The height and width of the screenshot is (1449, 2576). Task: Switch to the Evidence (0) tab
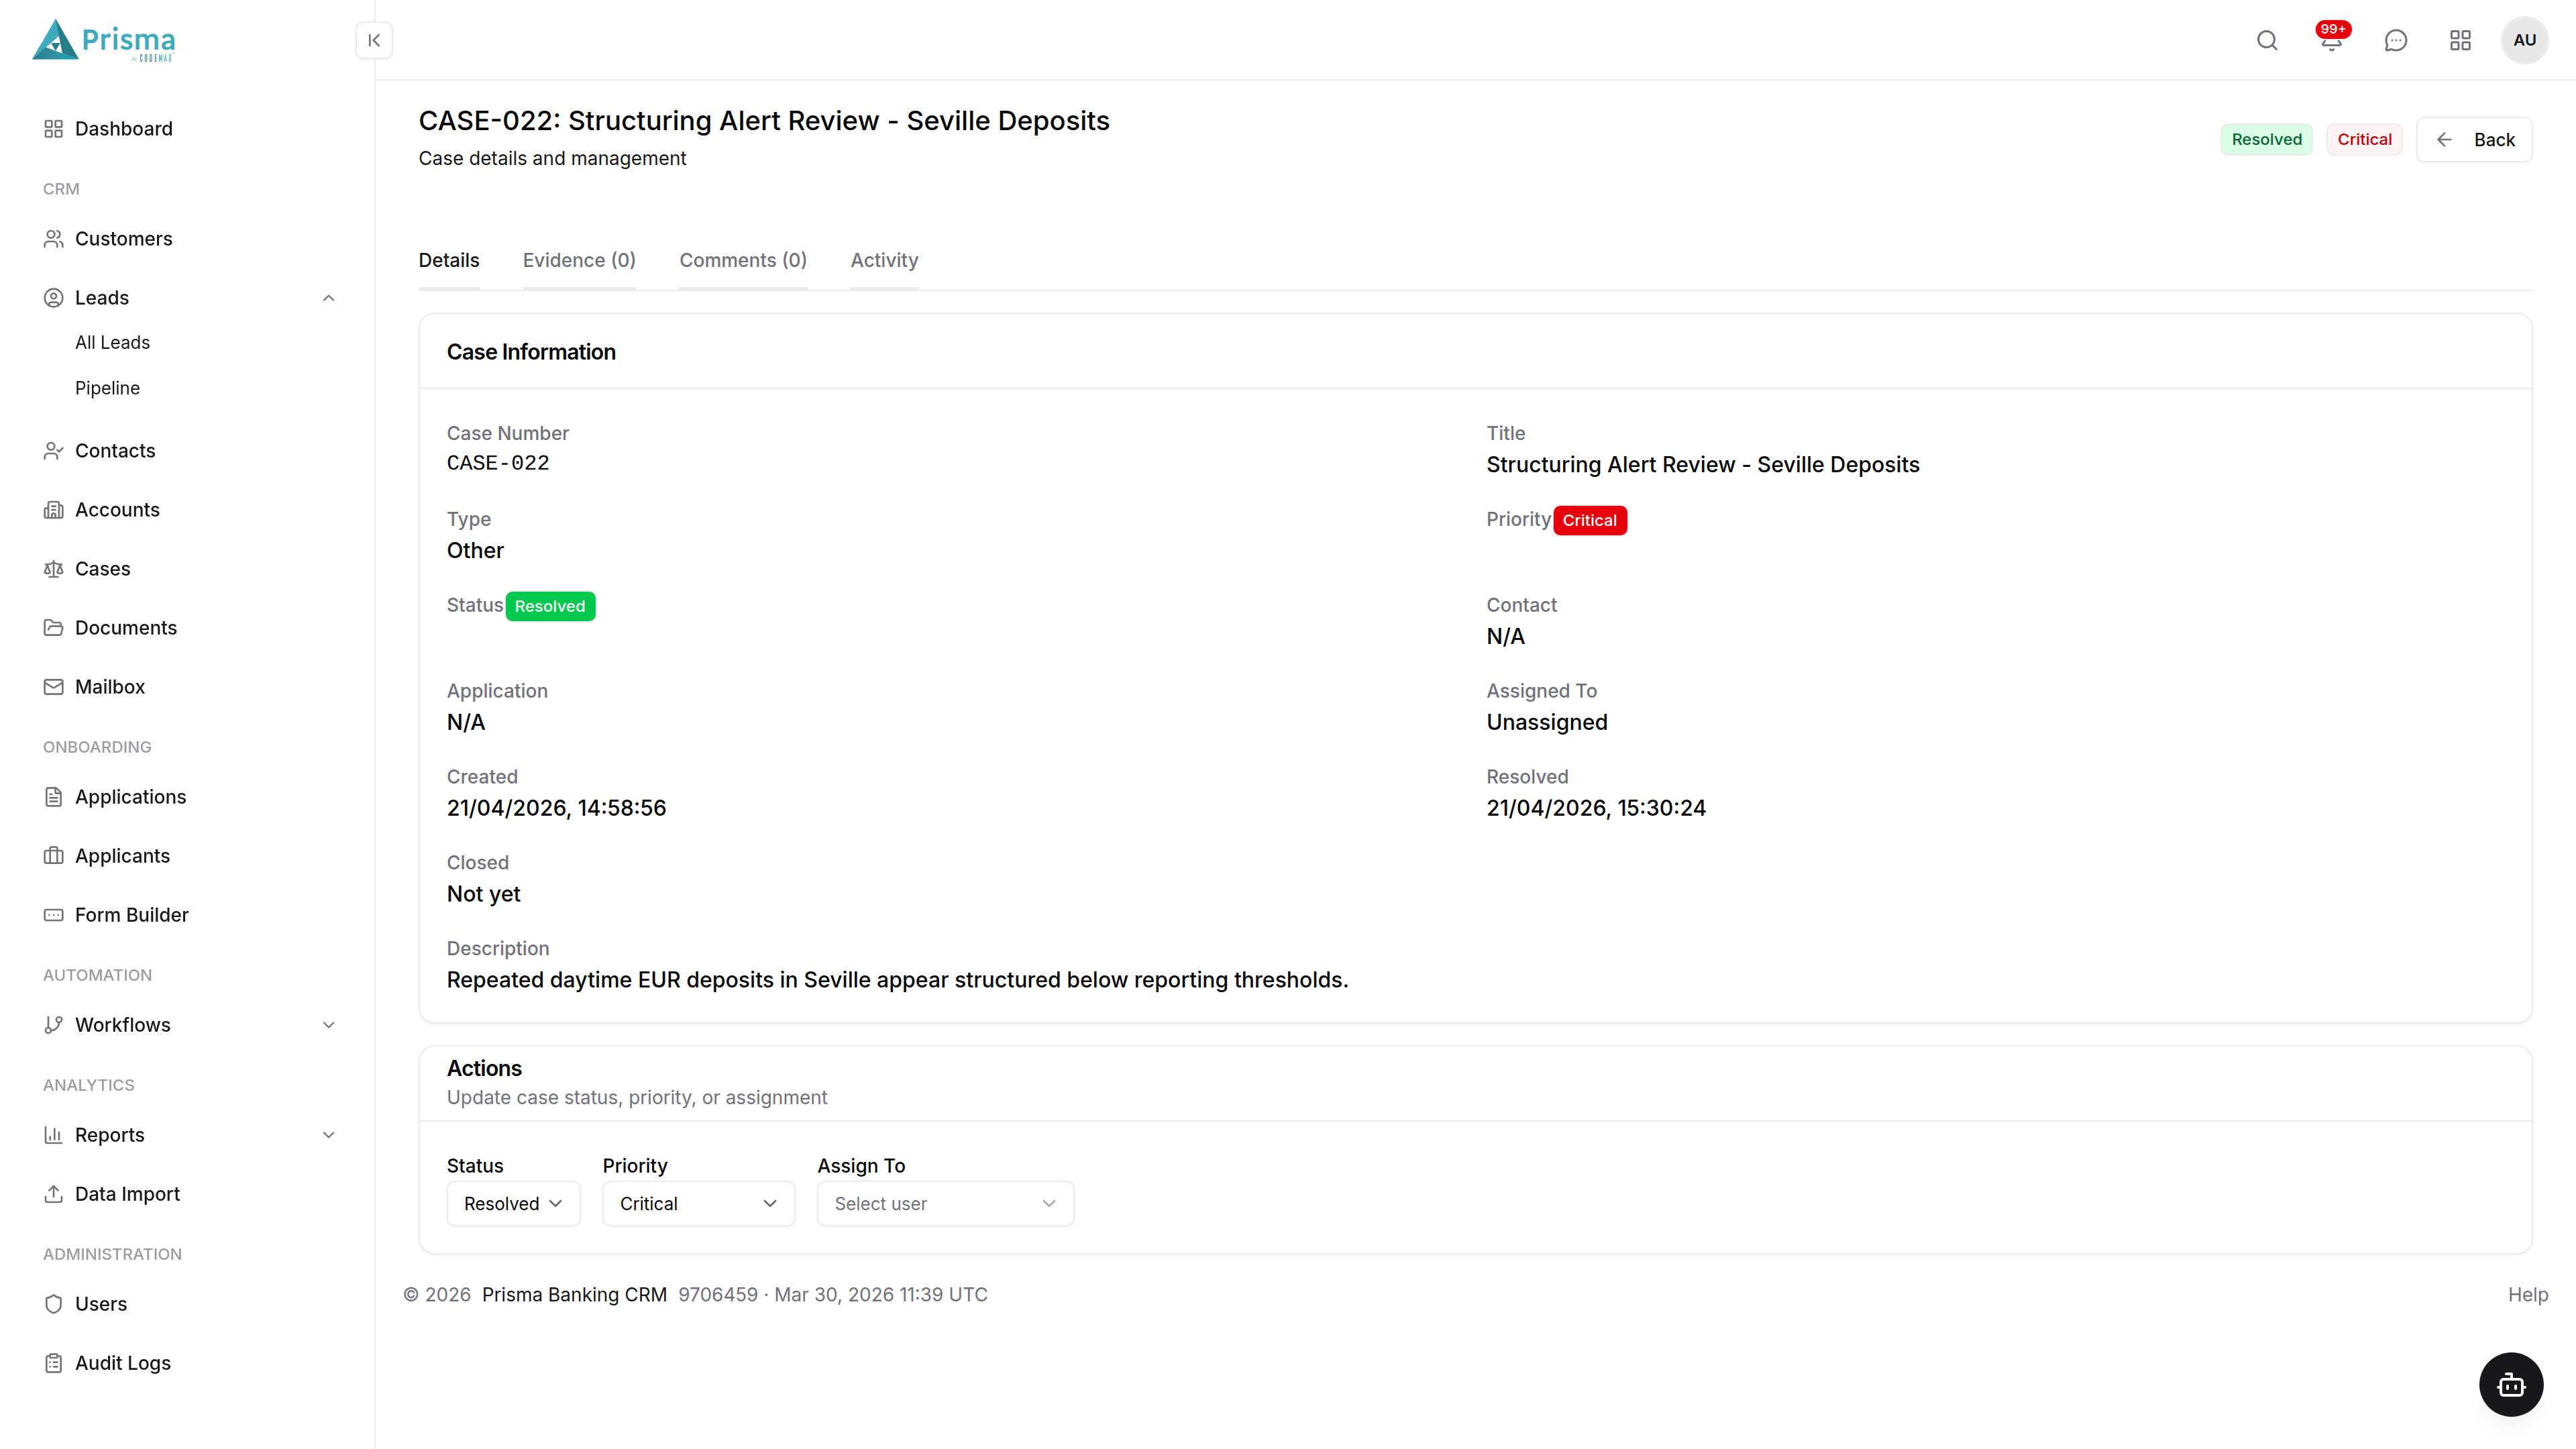click(x=579, y=260)
